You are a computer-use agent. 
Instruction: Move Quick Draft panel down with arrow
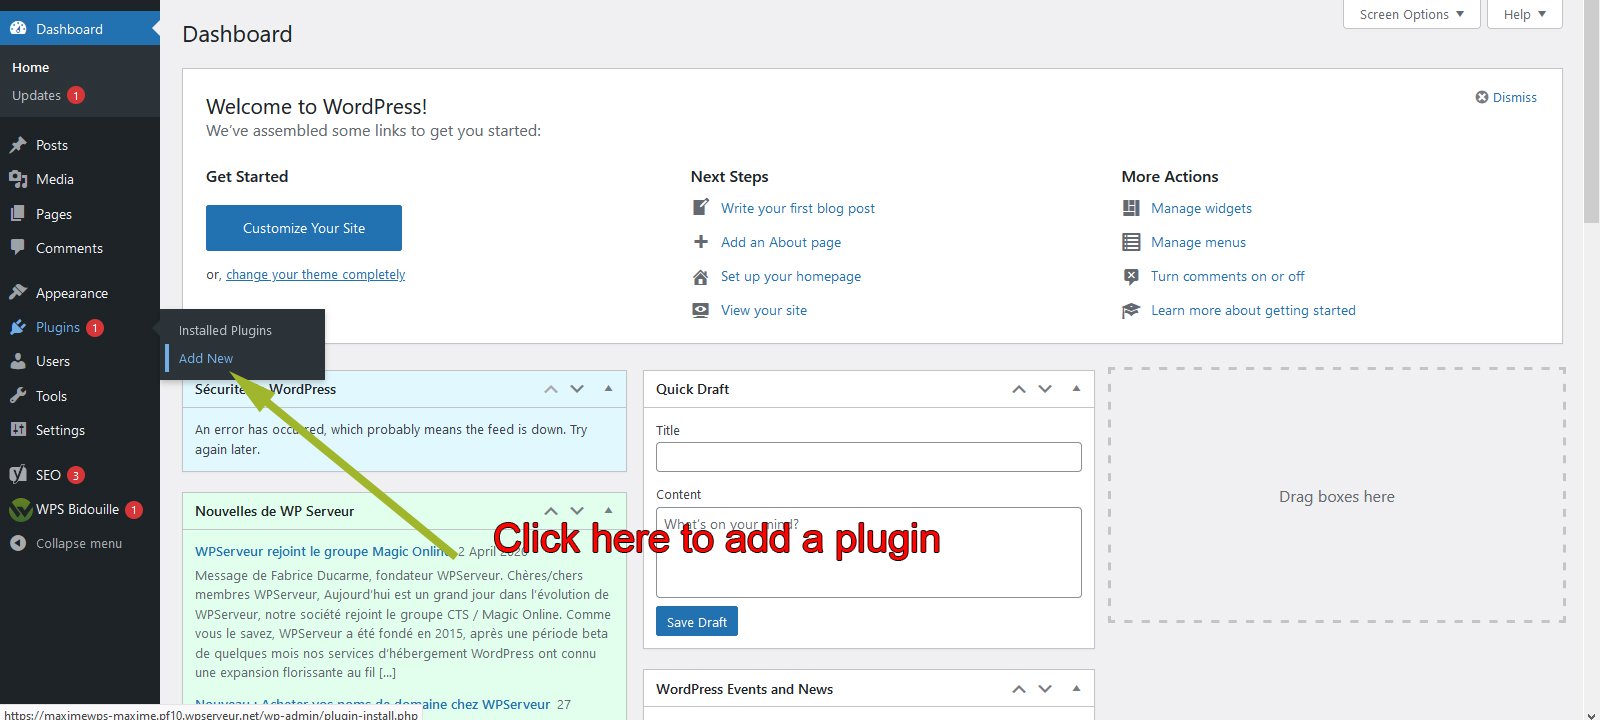pyautogui.click(x=1045, y=389)
